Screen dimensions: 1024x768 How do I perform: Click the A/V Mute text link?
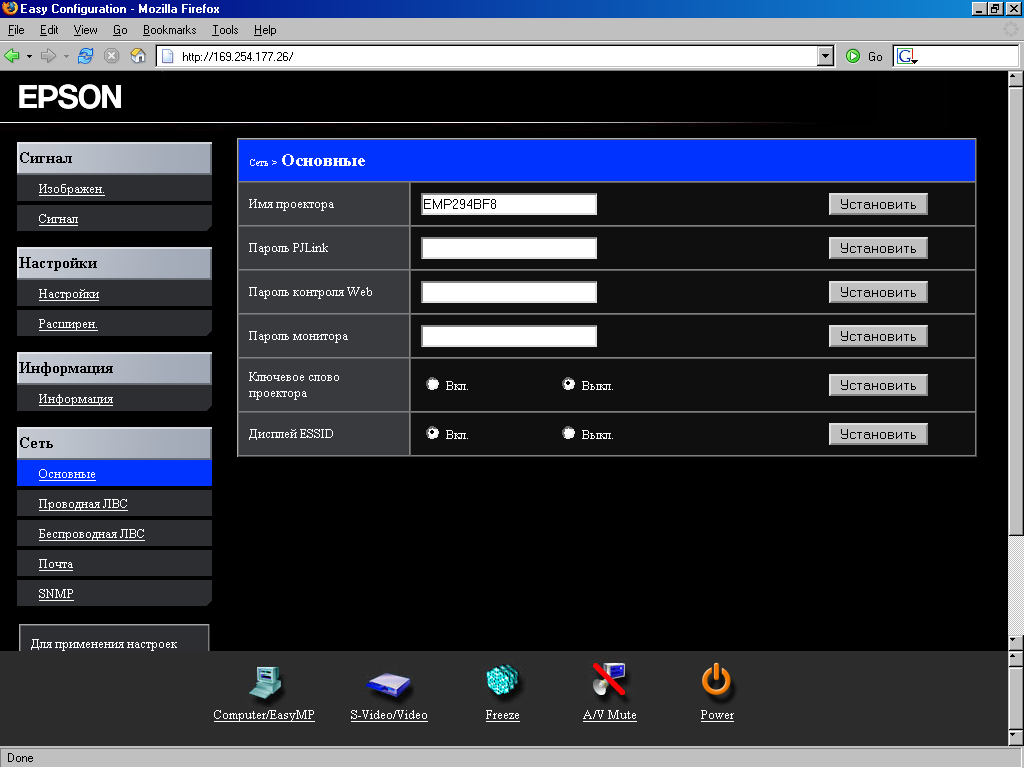click(x=609, y=715)
